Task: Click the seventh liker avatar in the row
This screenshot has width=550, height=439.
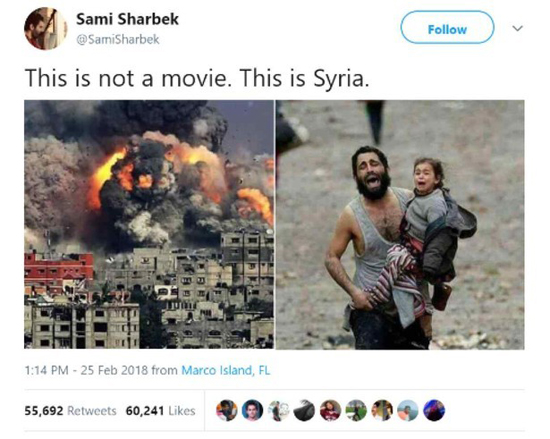Action: click(382, 410)
